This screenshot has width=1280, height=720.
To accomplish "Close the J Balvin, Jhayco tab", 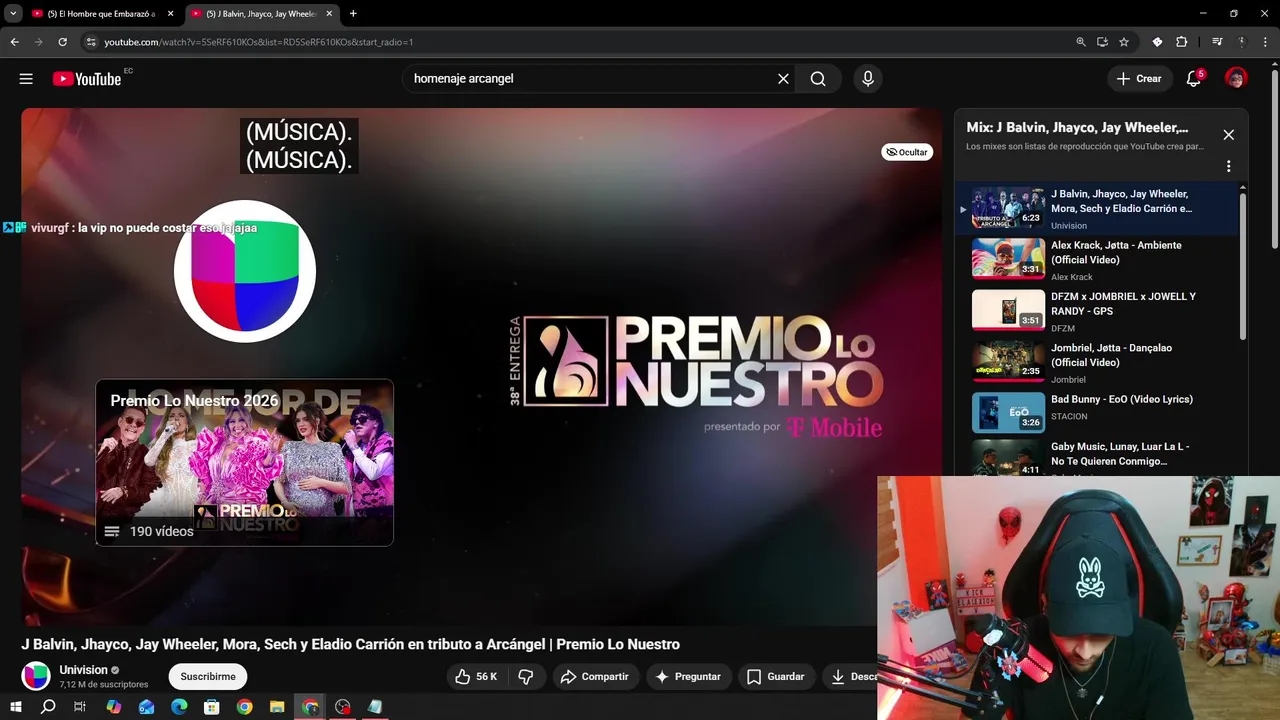I will tap(329, 14).
